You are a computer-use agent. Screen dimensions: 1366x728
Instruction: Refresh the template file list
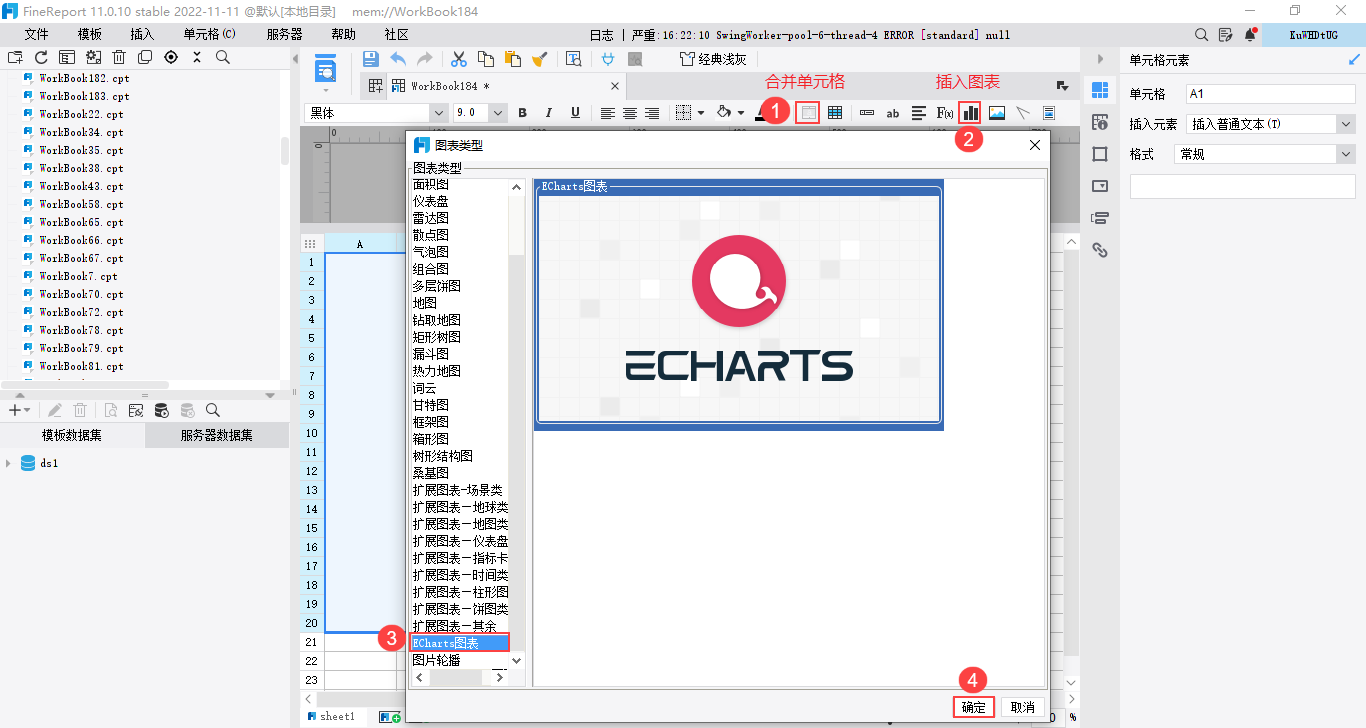(41, 58)
